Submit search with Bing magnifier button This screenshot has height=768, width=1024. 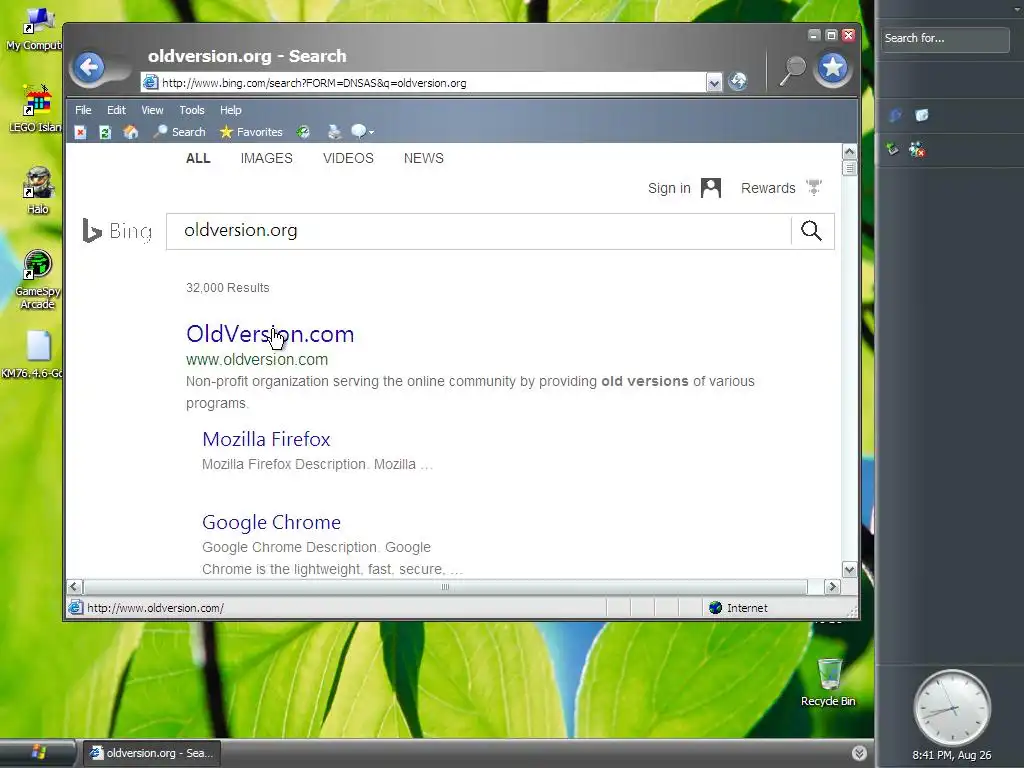811,231
